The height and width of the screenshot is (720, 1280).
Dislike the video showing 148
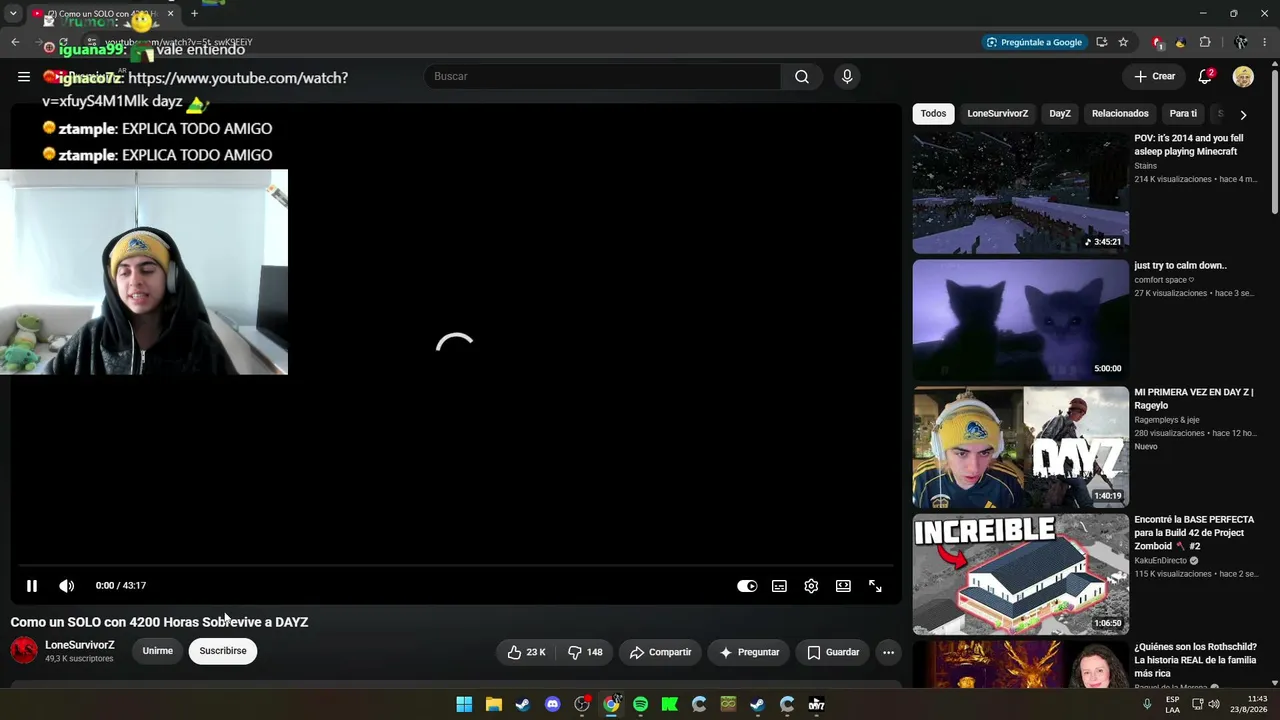(585, 652)
